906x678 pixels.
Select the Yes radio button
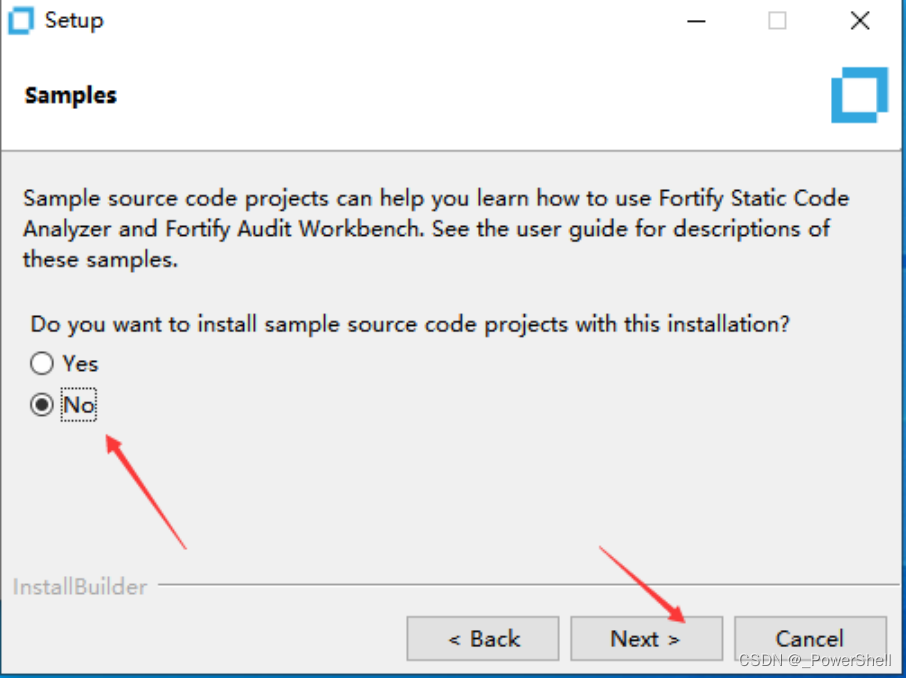click(42, 364)
